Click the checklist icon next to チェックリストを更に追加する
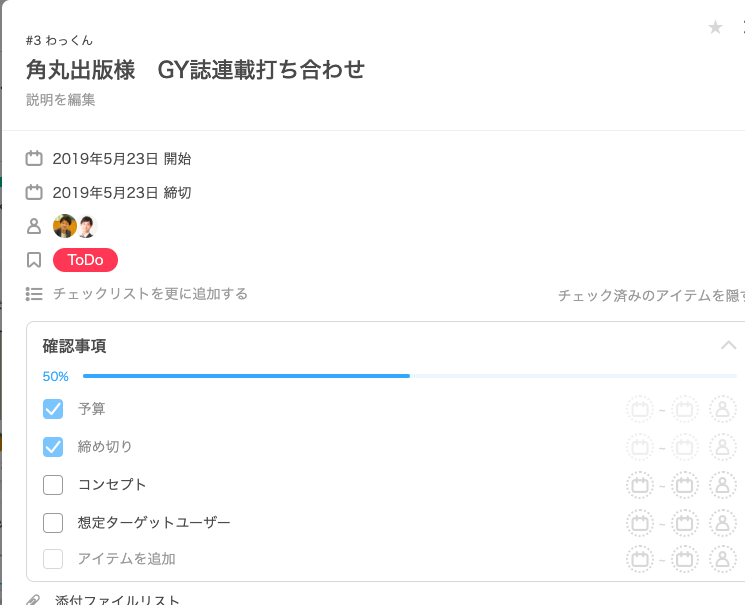 pyautogui.click(x=34, y=294)
